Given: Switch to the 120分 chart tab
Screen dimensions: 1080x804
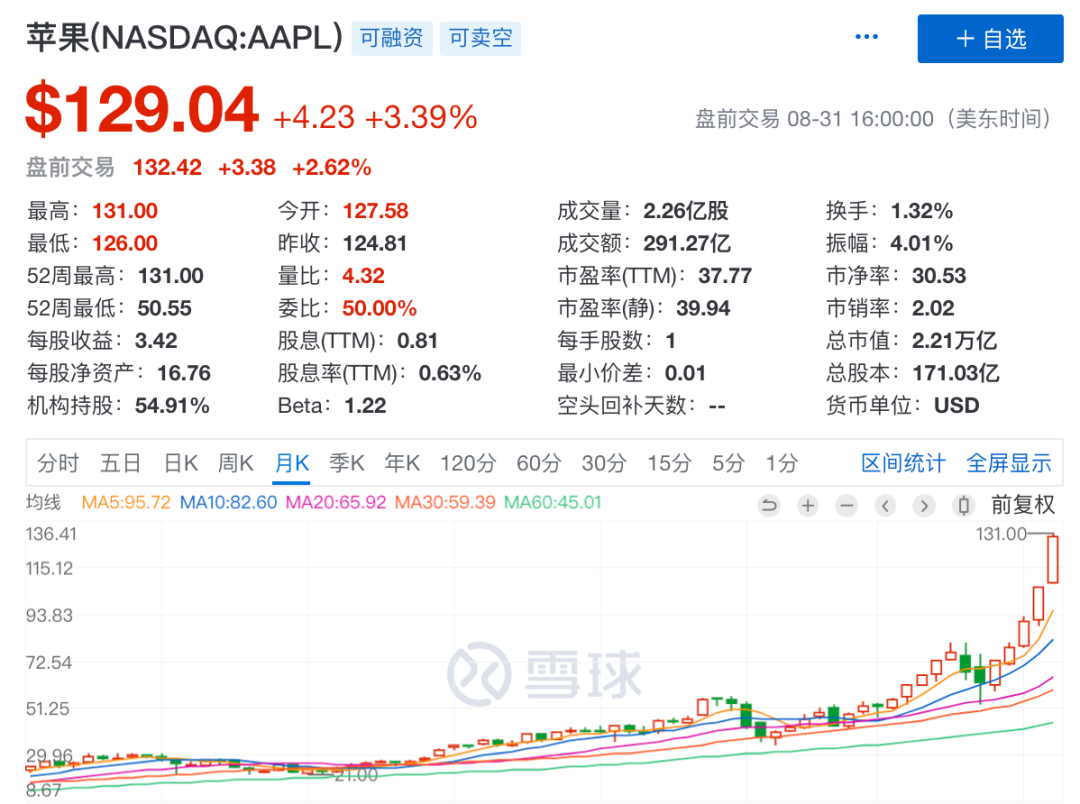Looking at the screenshot, I should 468,463.
